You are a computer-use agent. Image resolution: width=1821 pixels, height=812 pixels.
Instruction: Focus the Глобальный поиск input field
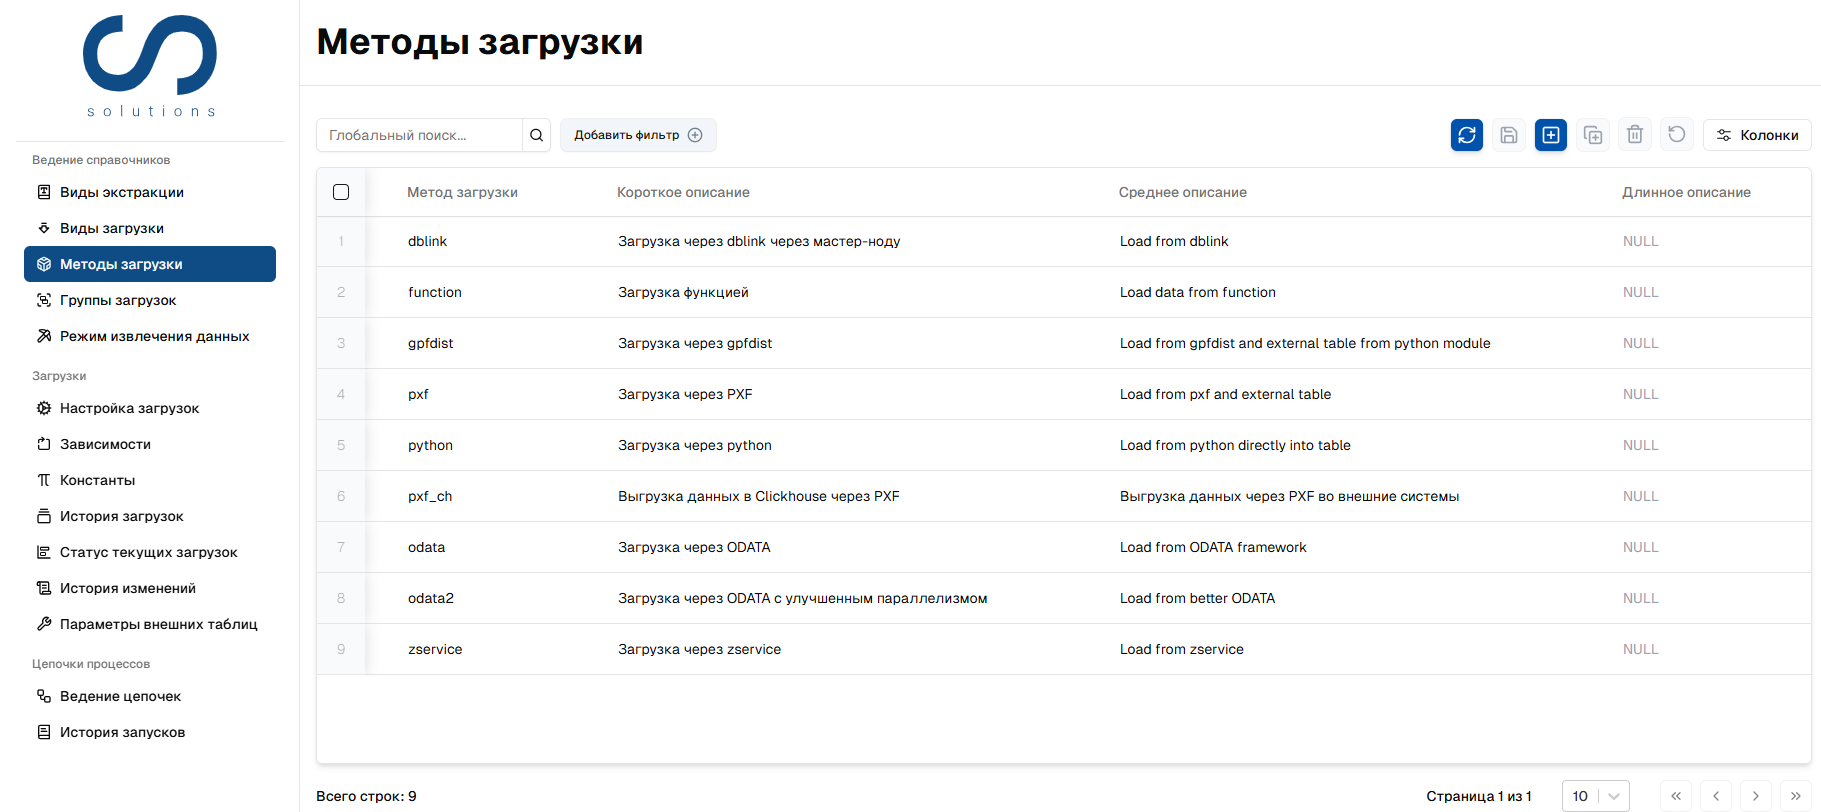coord(420,135)
